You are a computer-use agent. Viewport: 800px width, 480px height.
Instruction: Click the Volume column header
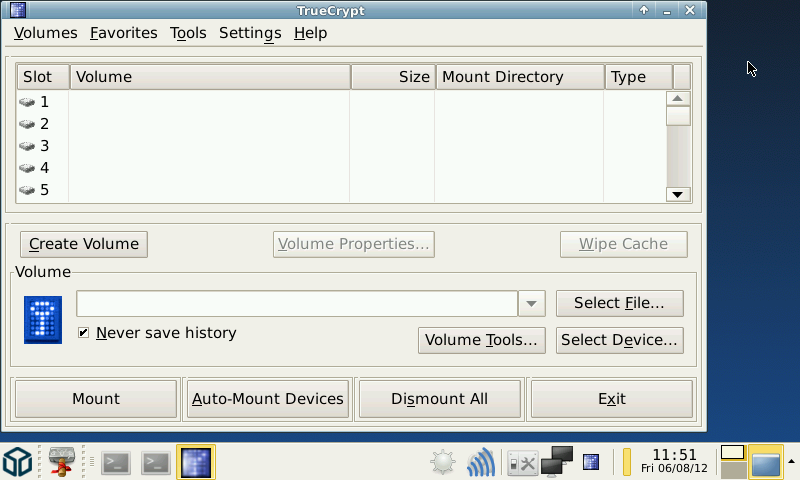[x=210, y=77]
